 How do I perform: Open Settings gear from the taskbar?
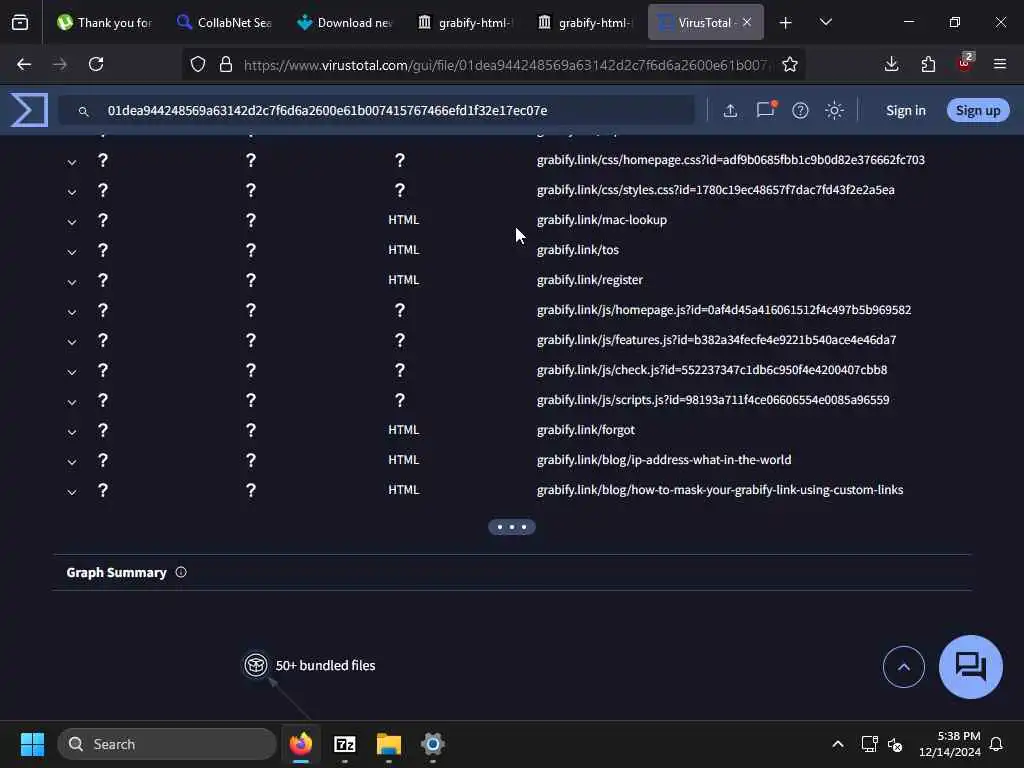[x=432, y=744]
